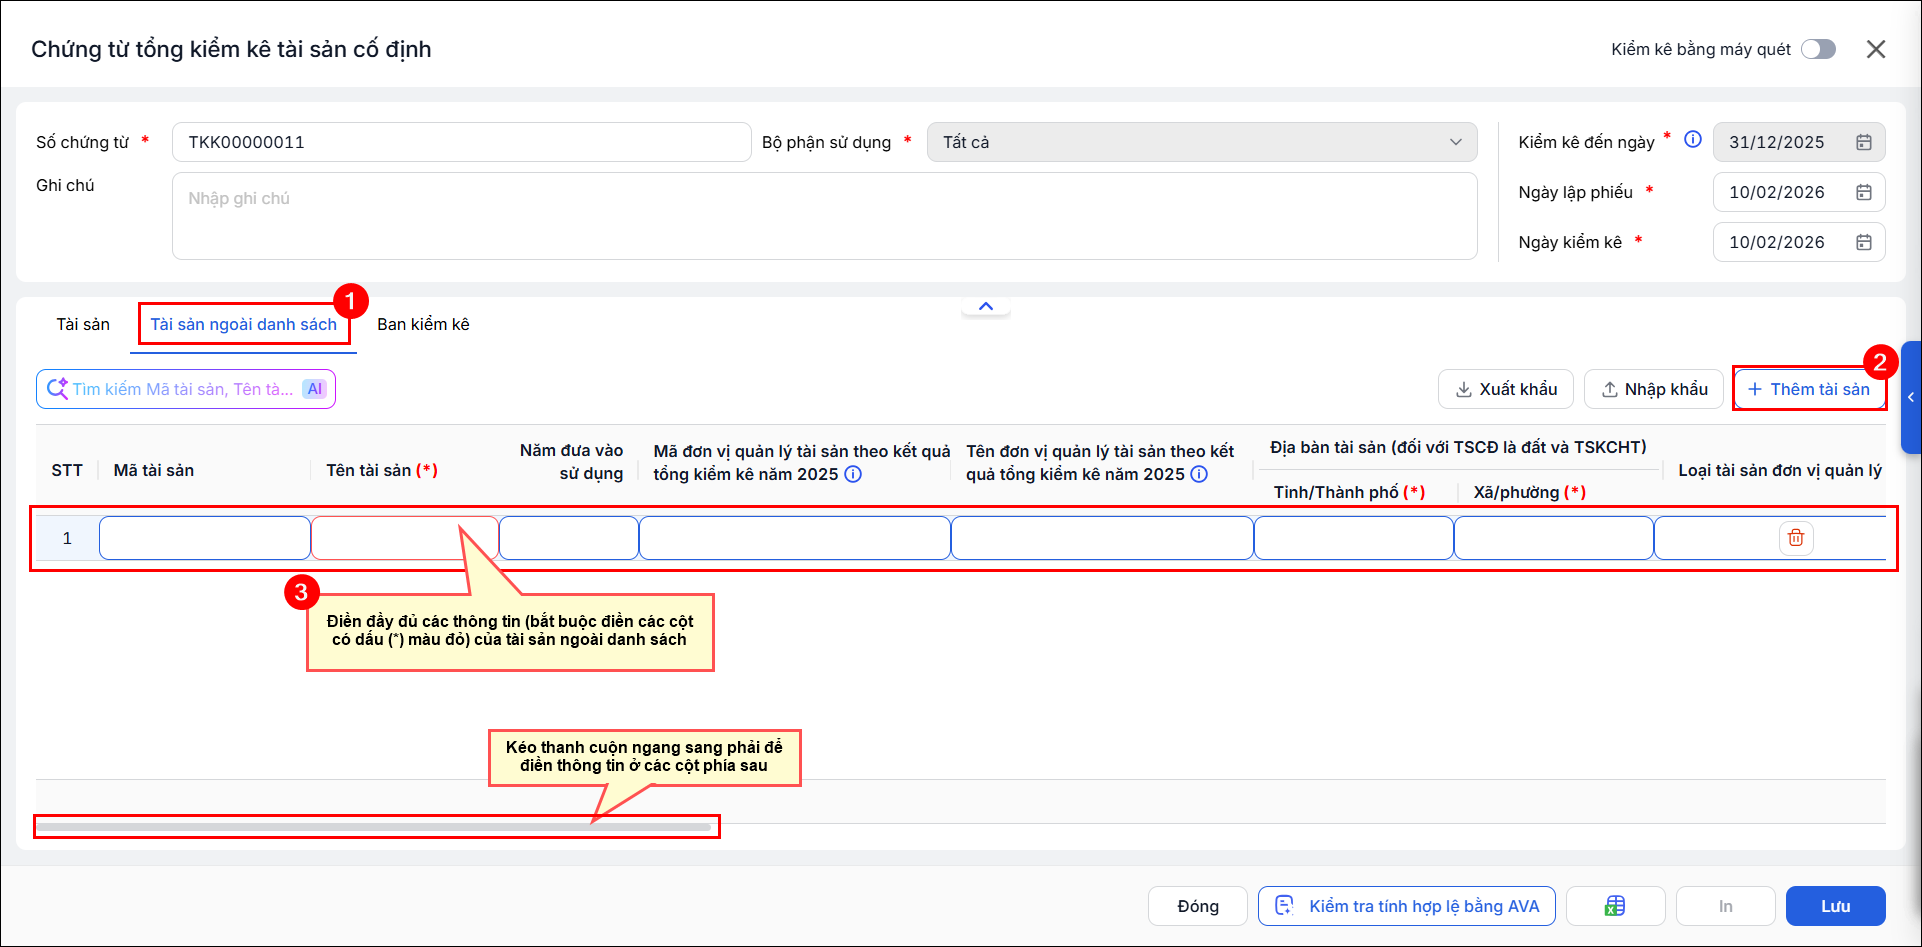1922x947 pixels.
Task: Expand Bộ phận sử dụng dropdown
Action: pyautogui.click(x=1202, y=142)
